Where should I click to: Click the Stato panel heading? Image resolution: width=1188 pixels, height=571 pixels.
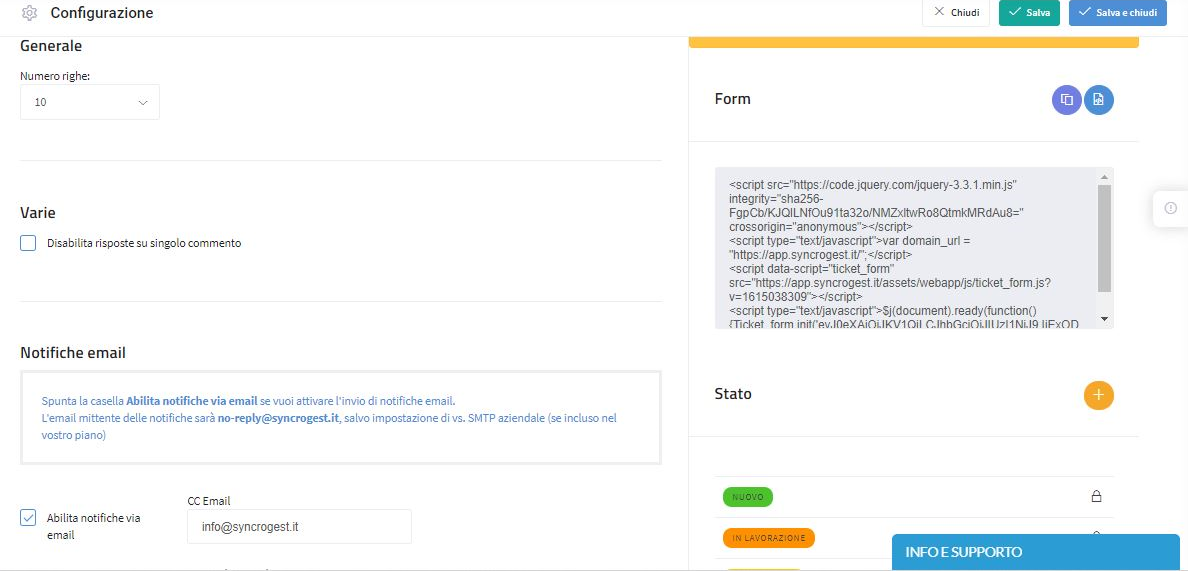coord(733,394)
